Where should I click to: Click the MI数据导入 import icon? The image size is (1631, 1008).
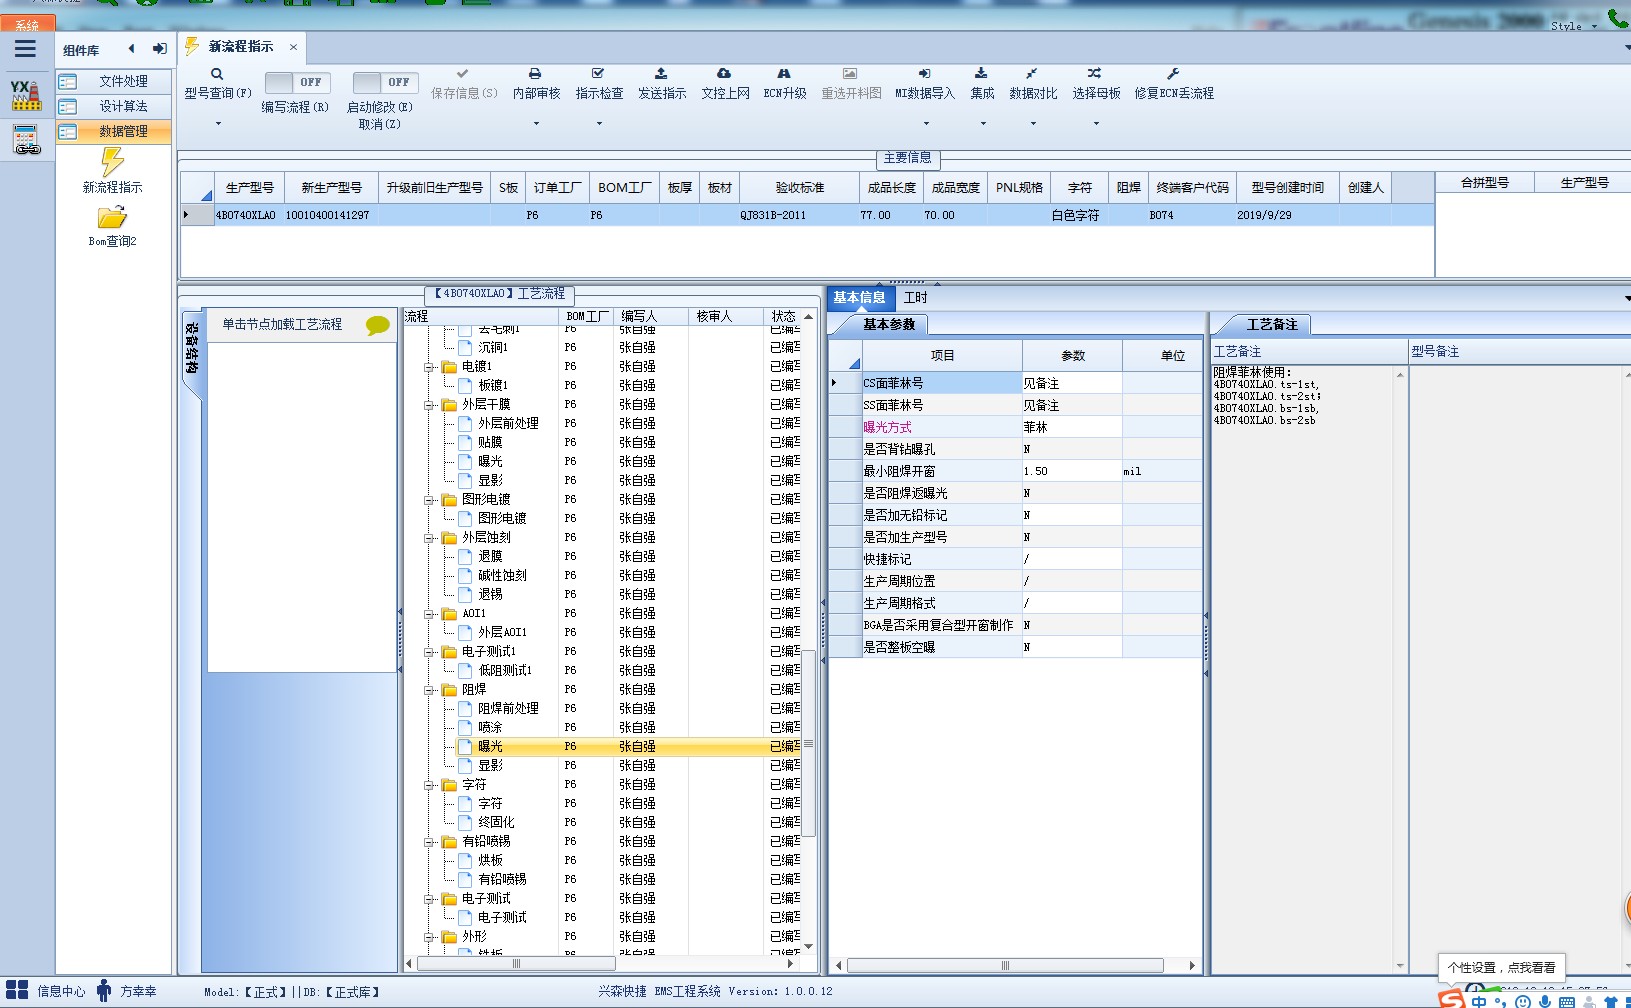[x=925, y=74]
